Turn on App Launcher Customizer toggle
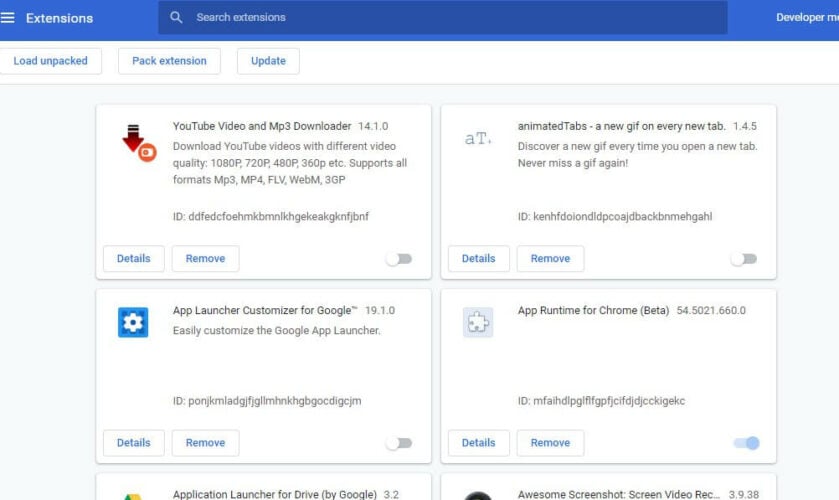Screen dimensions: 839x500 [399, 443]
